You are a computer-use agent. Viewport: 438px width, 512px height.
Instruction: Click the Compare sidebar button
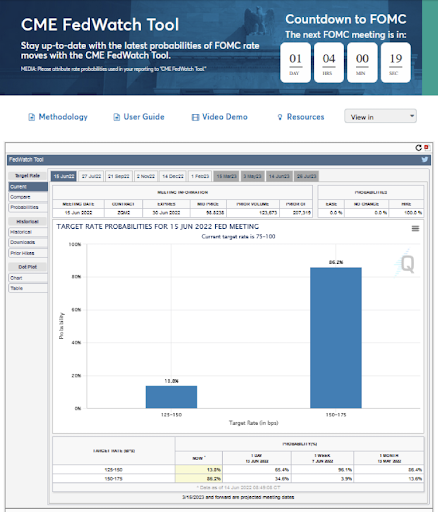tap(28, 197)
